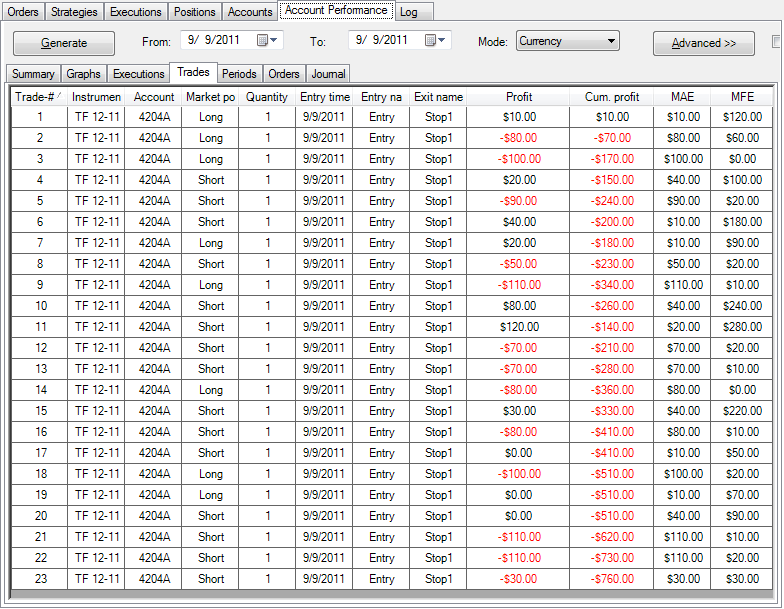Sort by Market position column header

(x=210, y=97)
